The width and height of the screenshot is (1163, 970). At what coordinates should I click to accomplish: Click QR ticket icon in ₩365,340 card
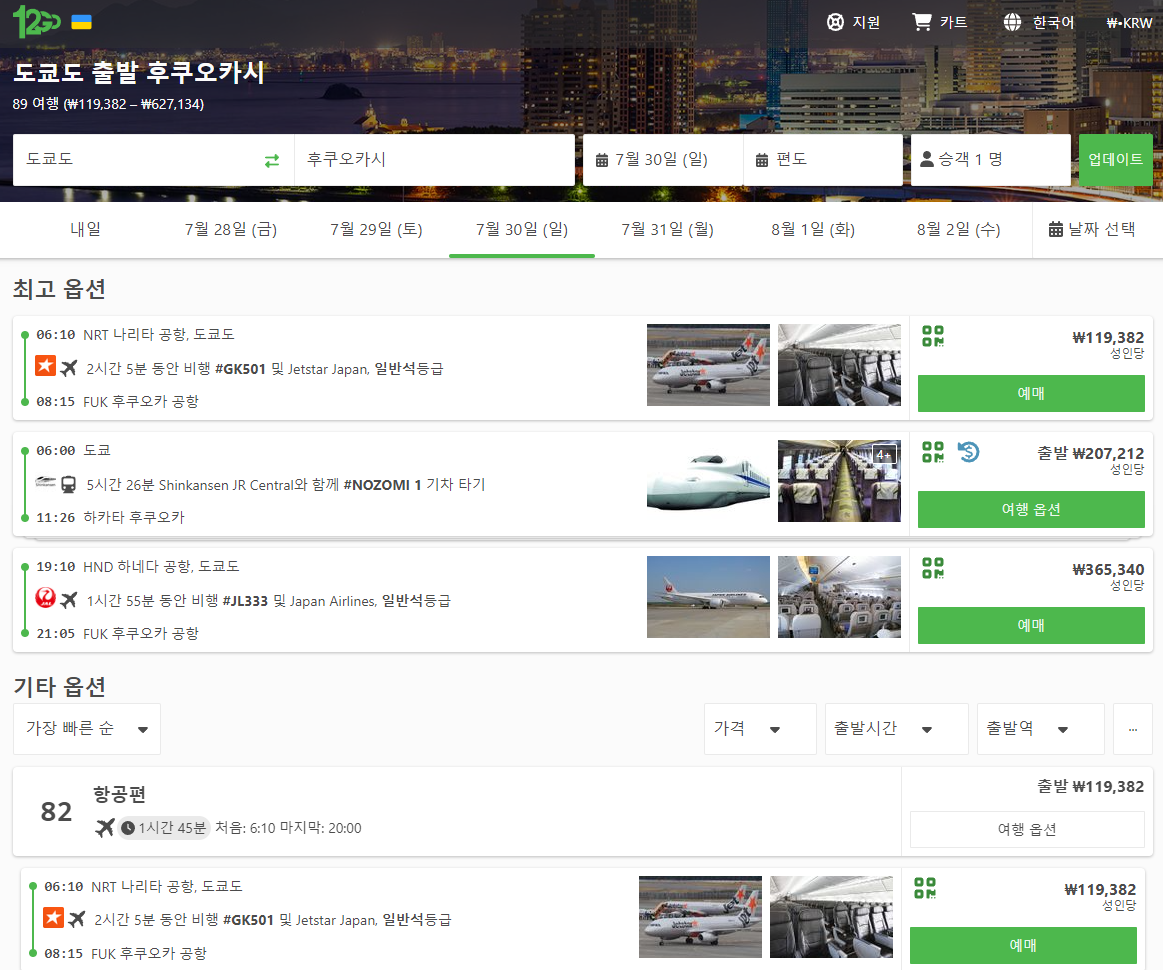click(933, 568)
